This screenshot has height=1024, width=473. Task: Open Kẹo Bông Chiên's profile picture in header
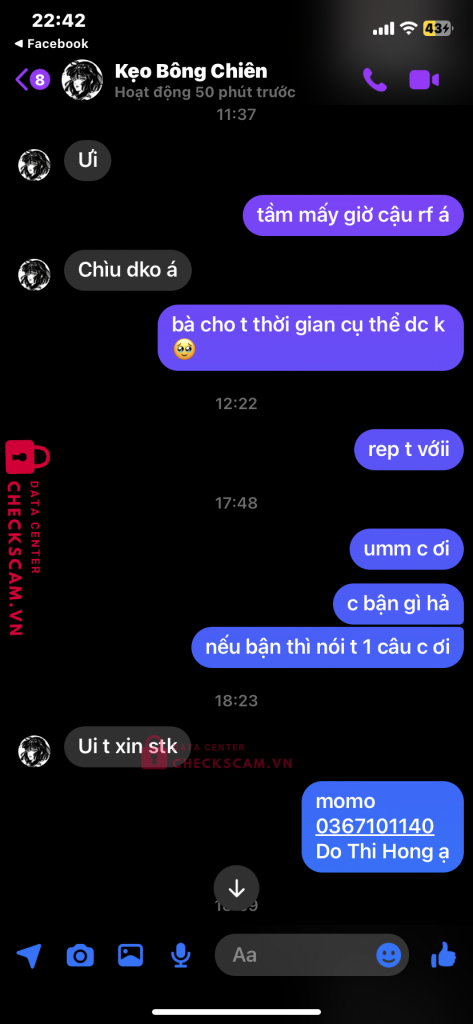click(83, 80)
